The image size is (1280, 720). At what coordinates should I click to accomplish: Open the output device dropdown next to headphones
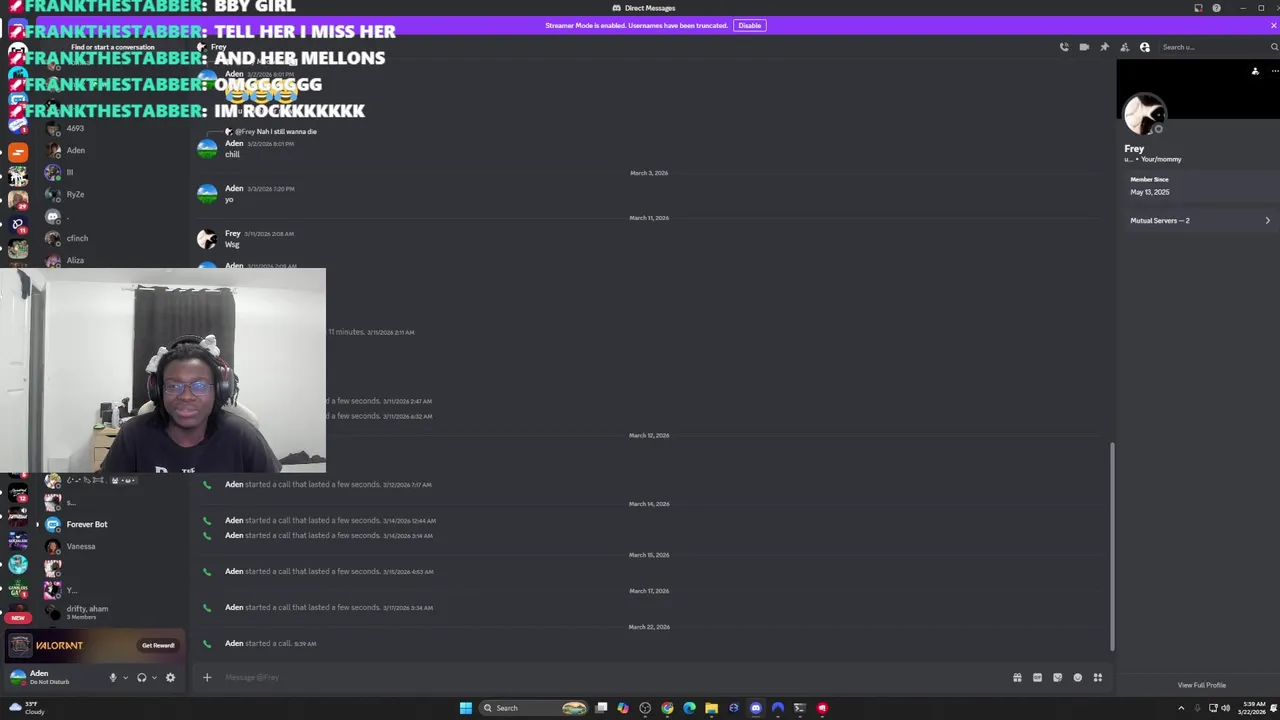[x=154, y=677]
